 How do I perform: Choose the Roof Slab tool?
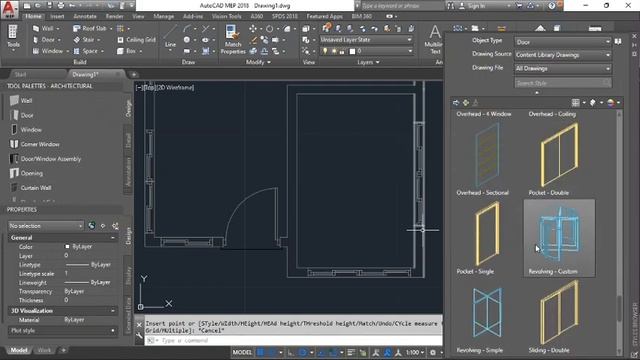point(89,29)
